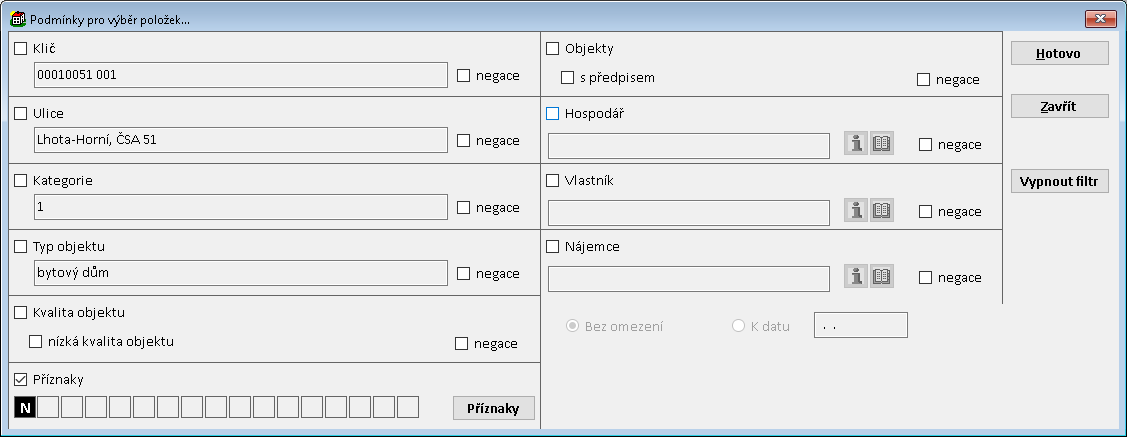Click the Zavřít button

(x=1059, y=106)
